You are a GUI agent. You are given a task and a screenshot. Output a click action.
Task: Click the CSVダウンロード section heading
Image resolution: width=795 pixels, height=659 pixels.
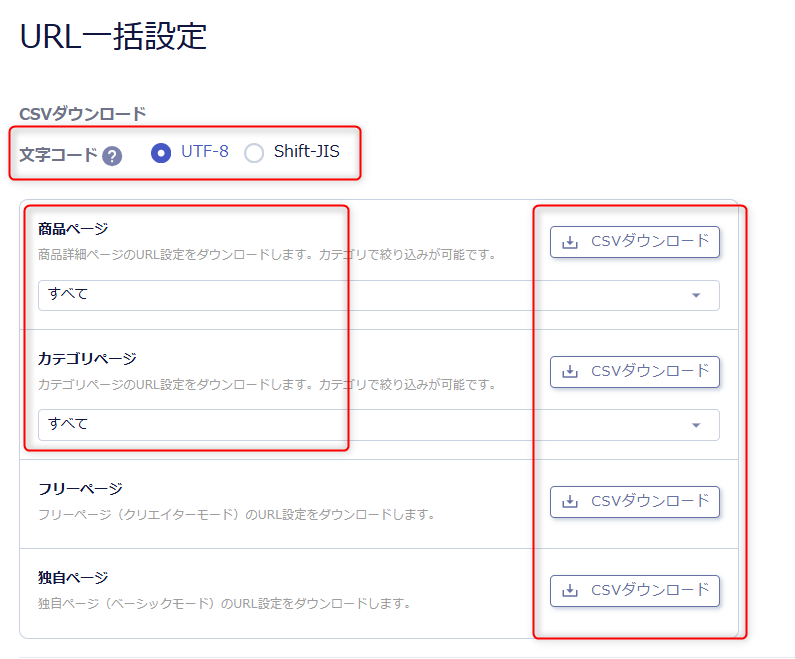82,113
